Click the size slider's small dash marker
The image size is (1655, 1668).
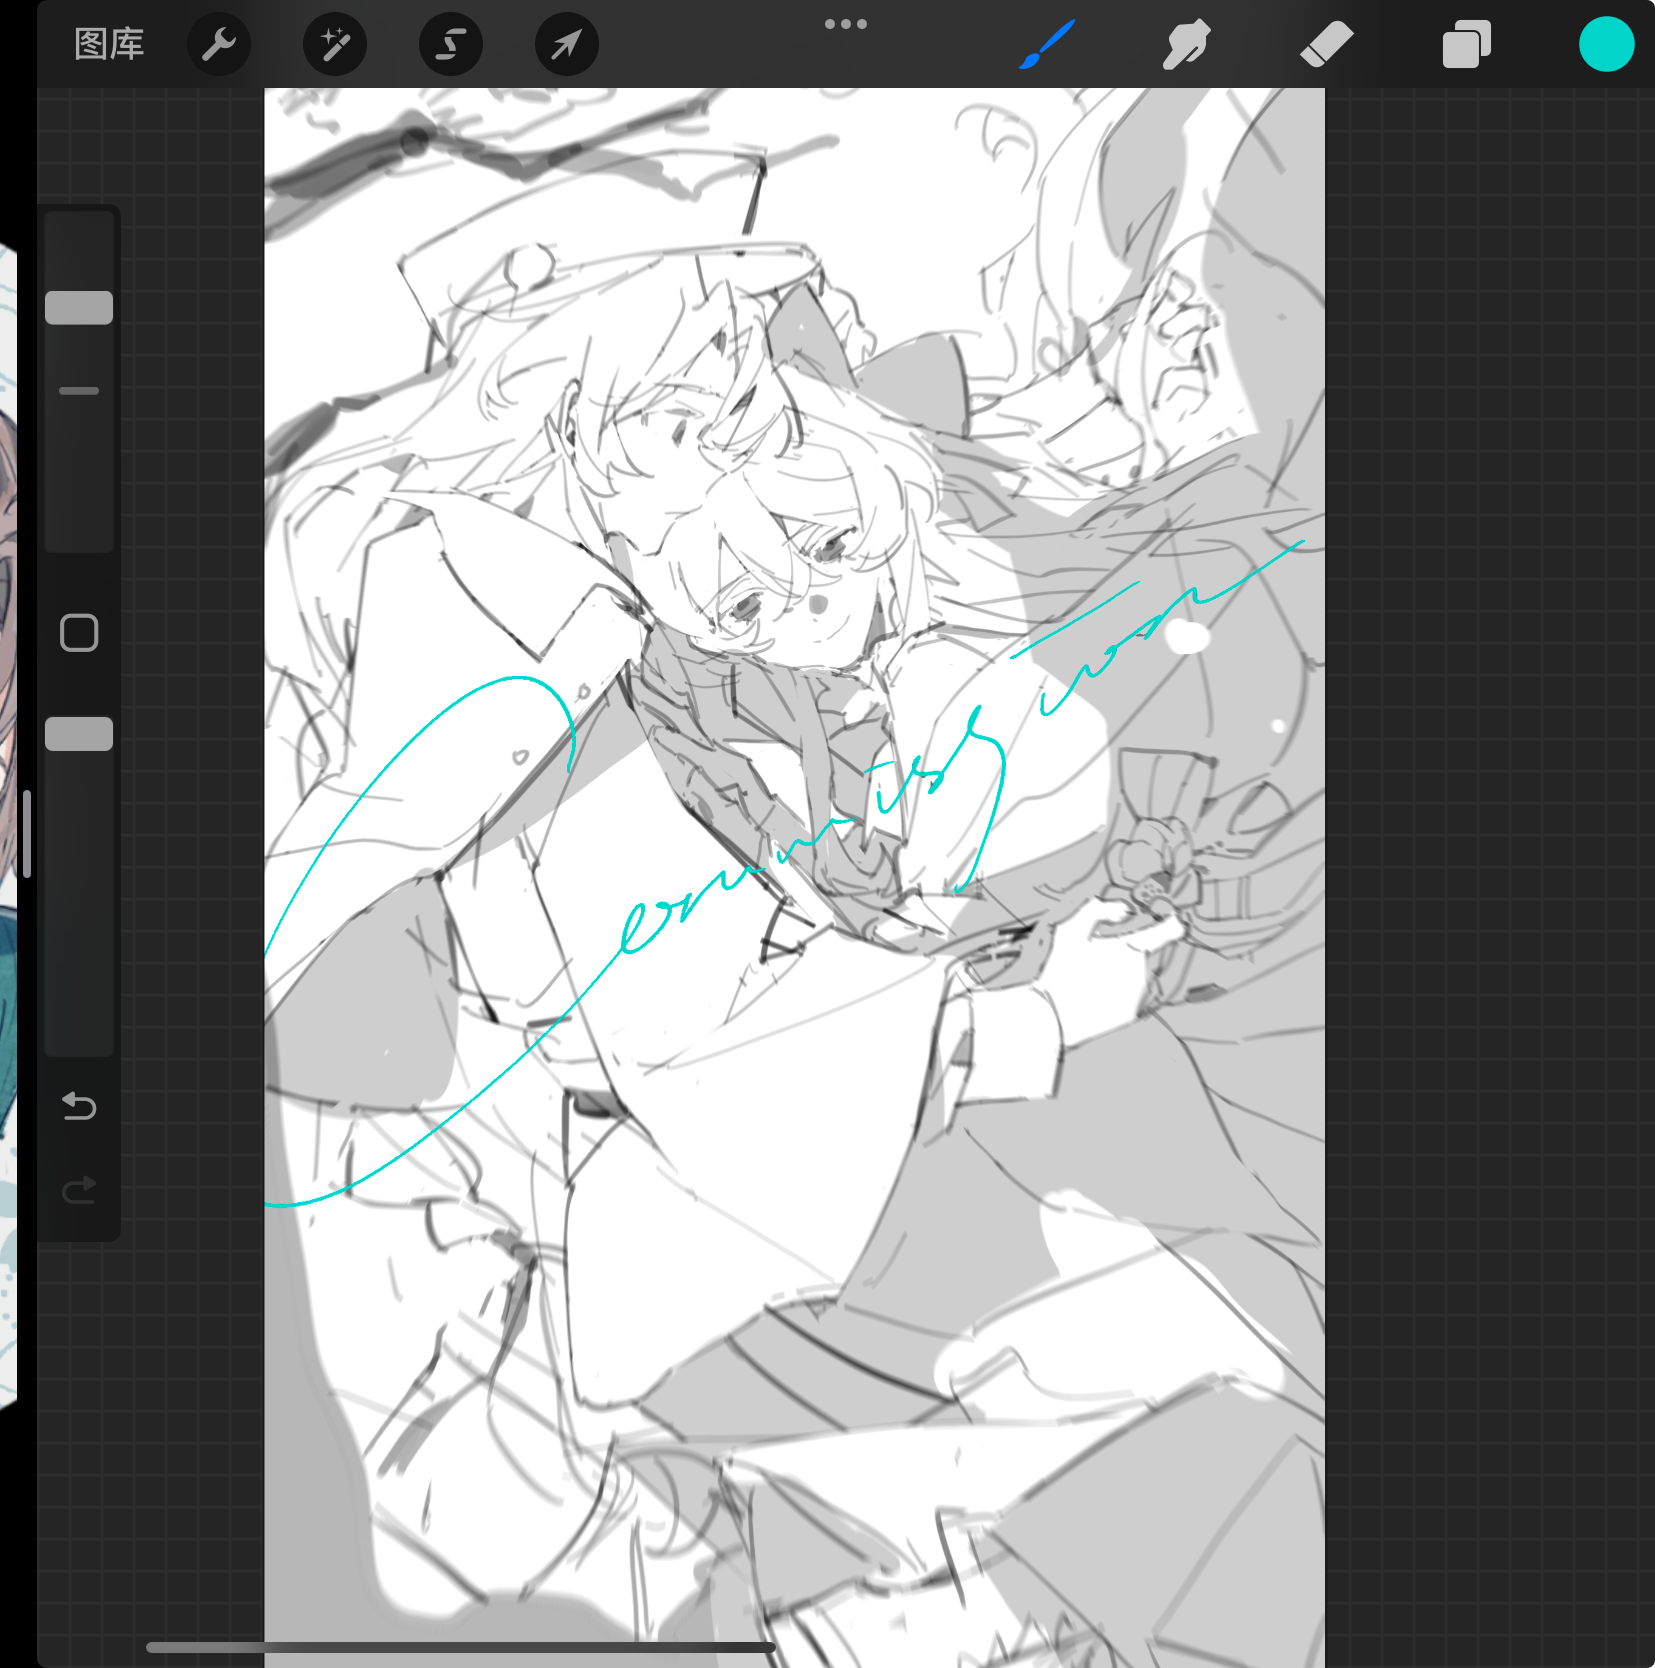(79, 391)
